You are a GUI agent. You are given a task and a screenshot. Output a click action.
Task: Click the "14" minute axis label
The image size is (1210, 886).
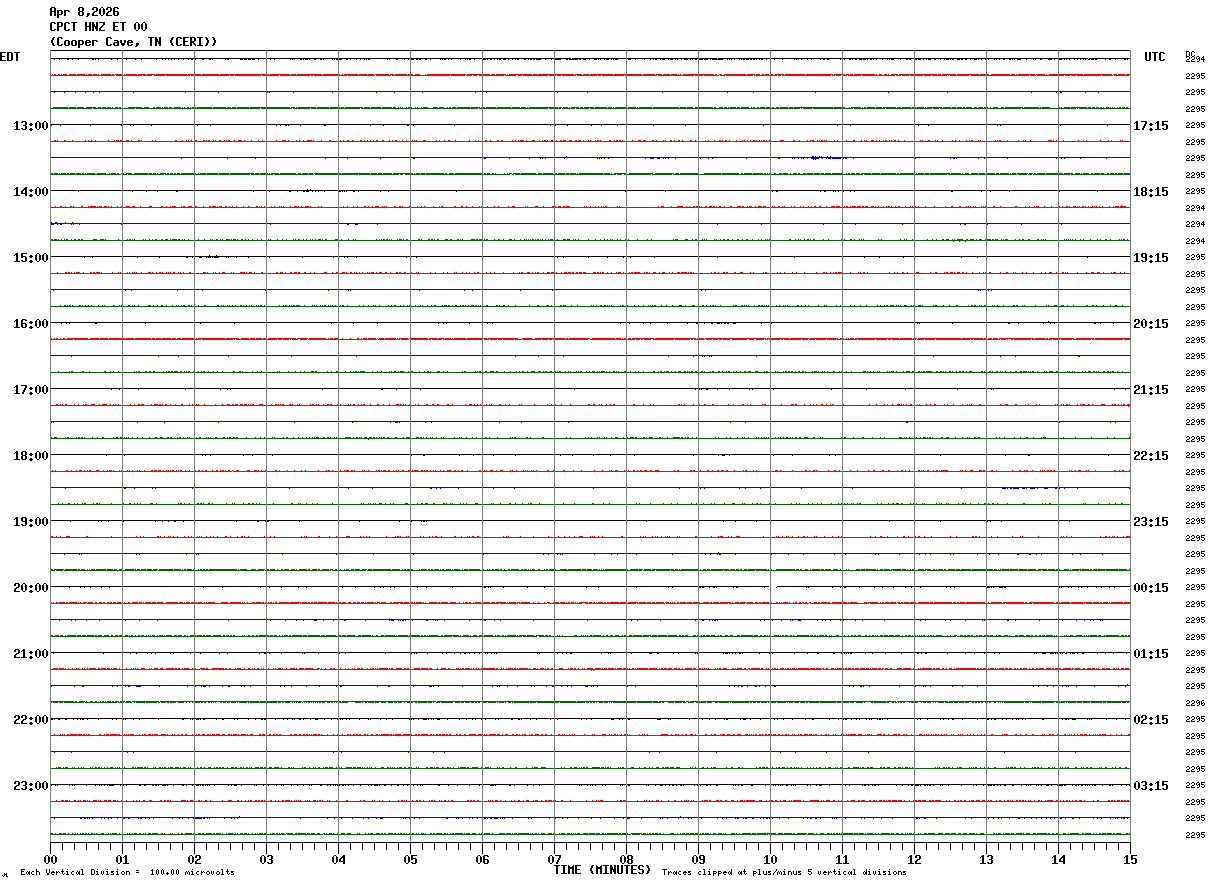click(x=1059, y=860)
